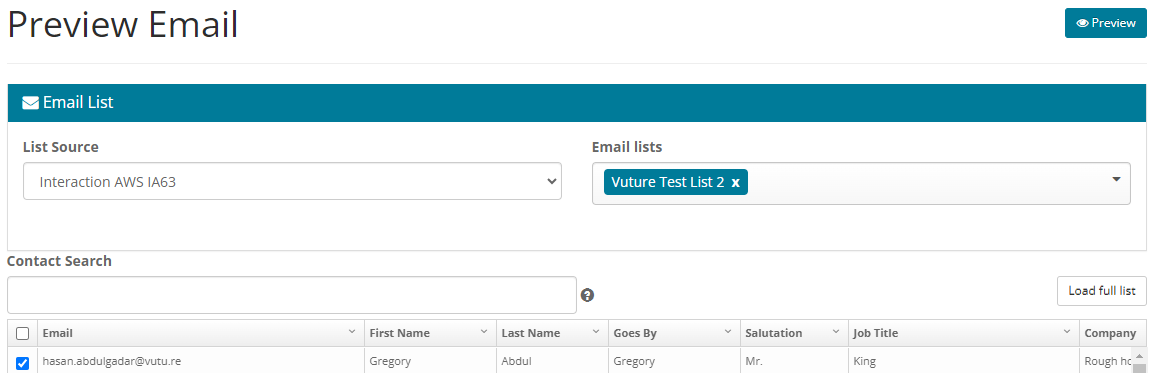Expand the Email lists dropdown arrow
Screen dimensions: 1158x373
click(1116, 179)
